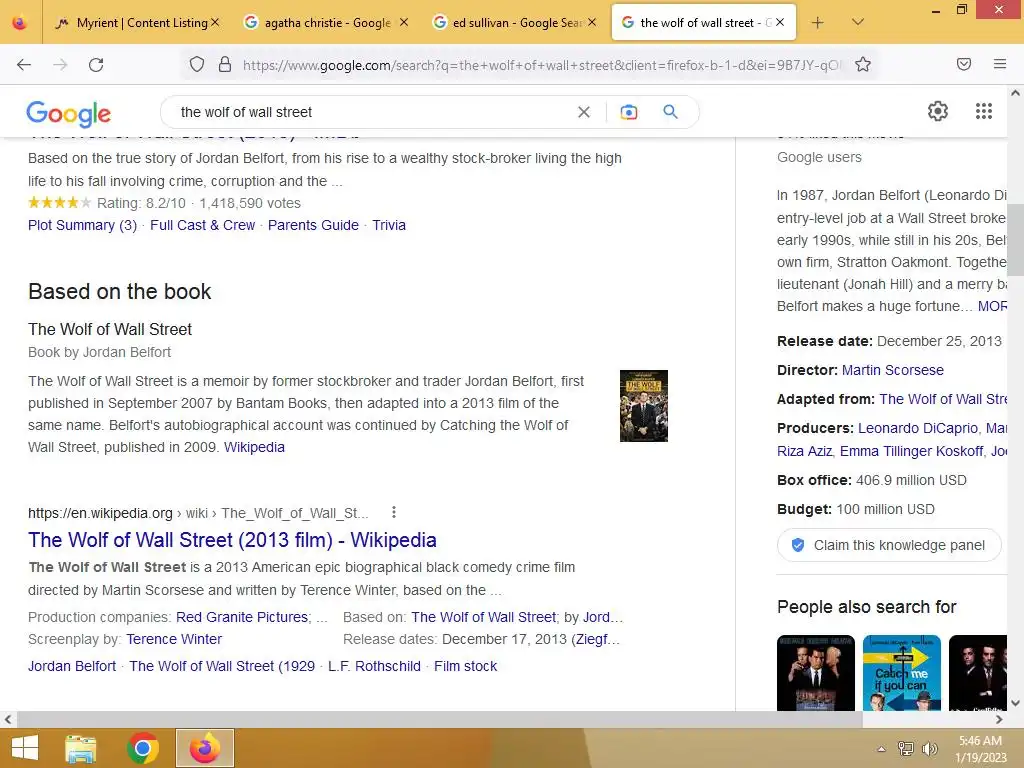Select the wolf of wall street tab

(x=704, y=23)
